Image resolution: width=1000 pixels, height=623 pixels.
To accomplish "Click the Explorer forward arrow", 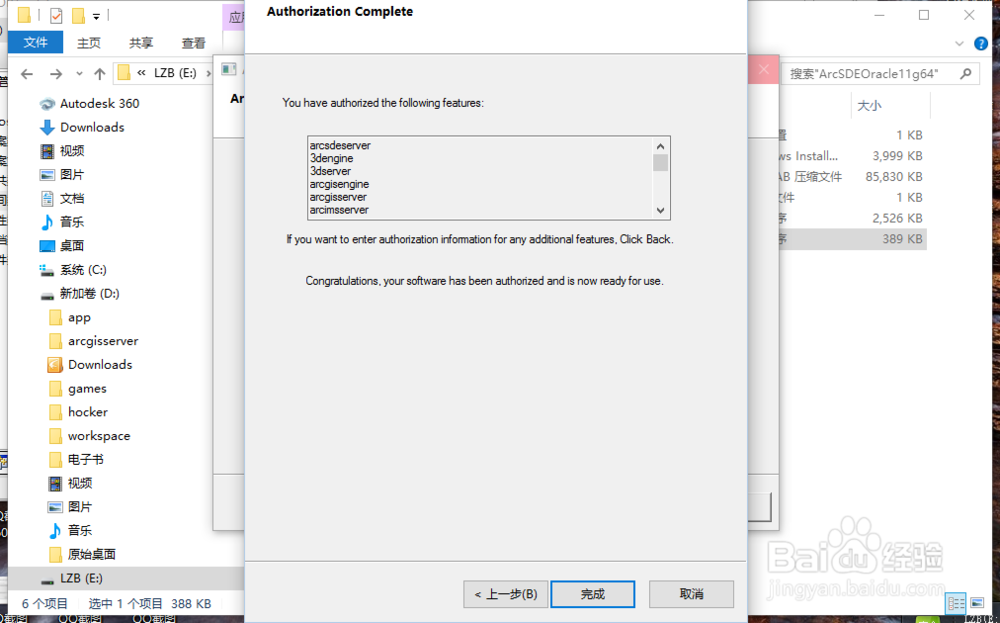I will pyautogui.click(x=56, y=74).
